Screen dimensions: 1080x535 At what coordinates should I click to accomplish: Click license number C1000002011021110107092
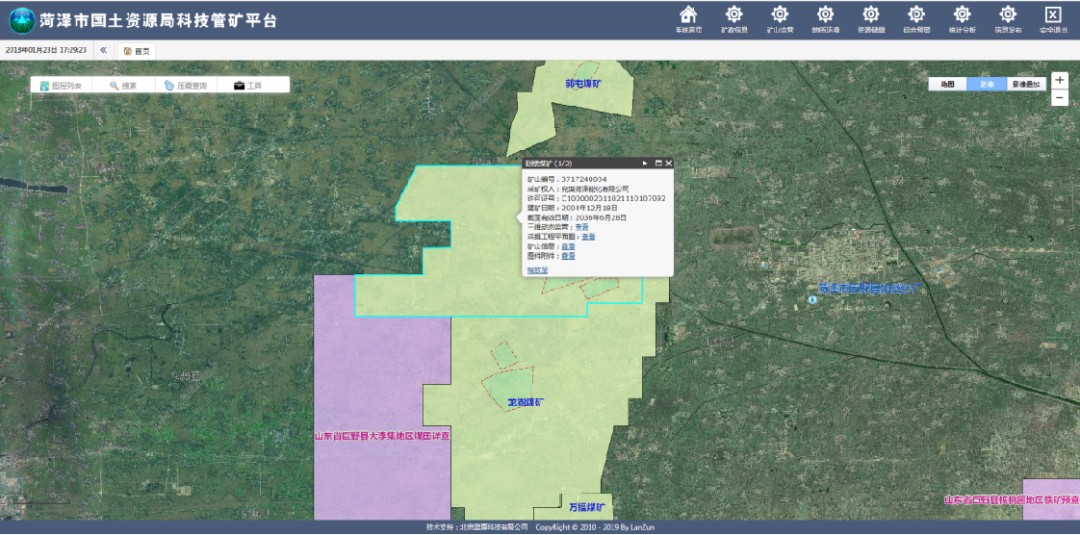(x=614, y=198)
